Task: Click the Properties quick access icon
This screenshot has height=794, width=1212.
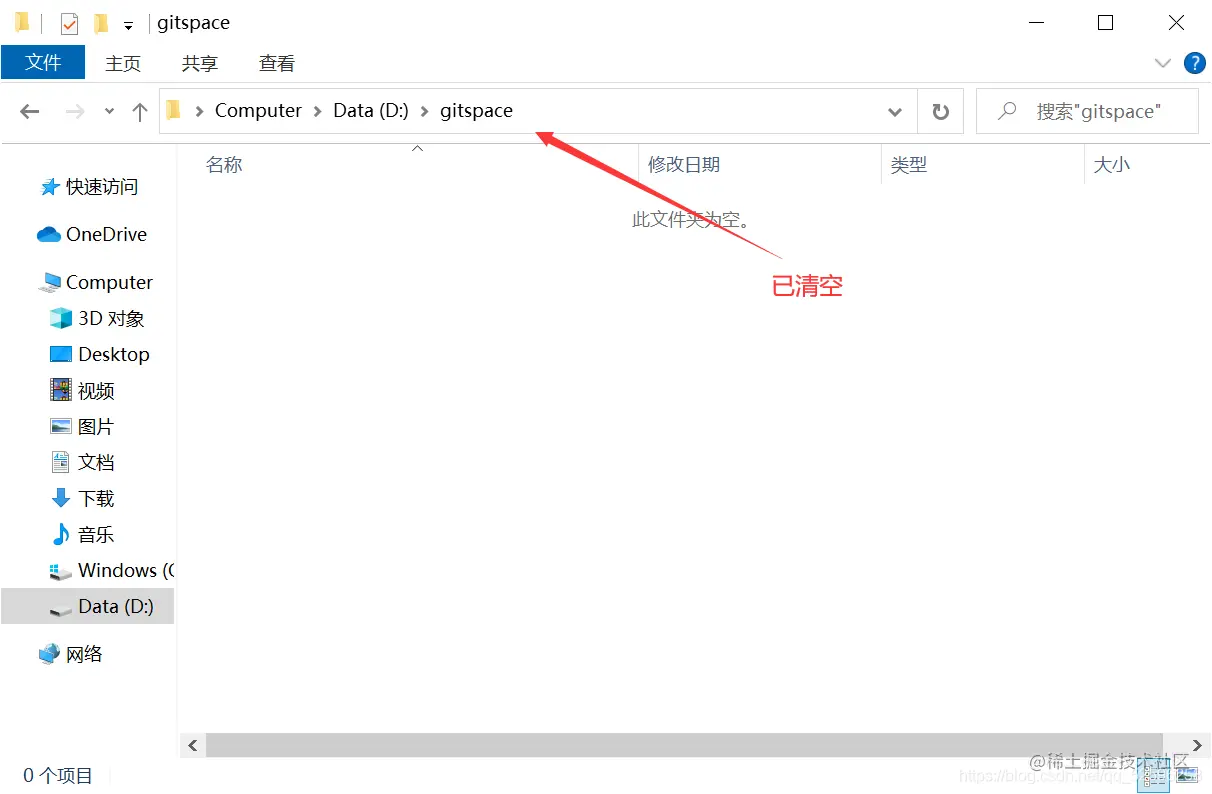Action: pos(69,23)
